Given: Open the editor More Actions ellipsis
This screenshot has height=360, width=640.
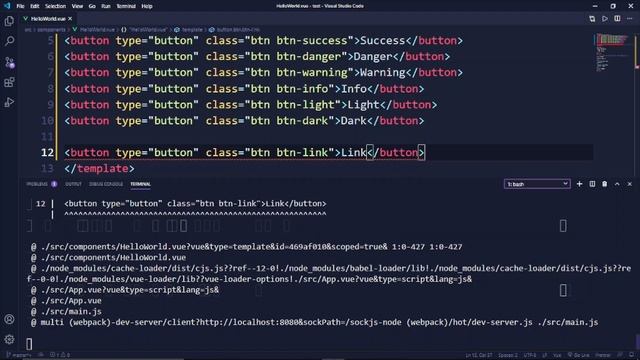Looking at the screenshot, I should click(x=630, y=19).
